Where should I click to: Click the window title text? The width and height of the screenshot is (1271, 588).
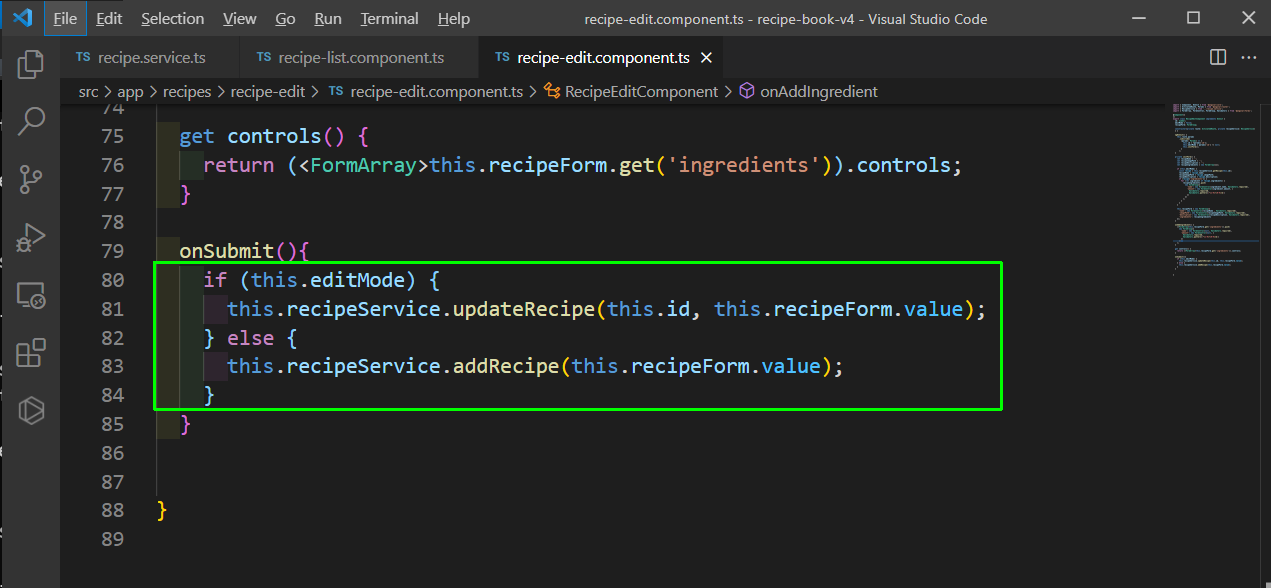(x=786, y=19)
